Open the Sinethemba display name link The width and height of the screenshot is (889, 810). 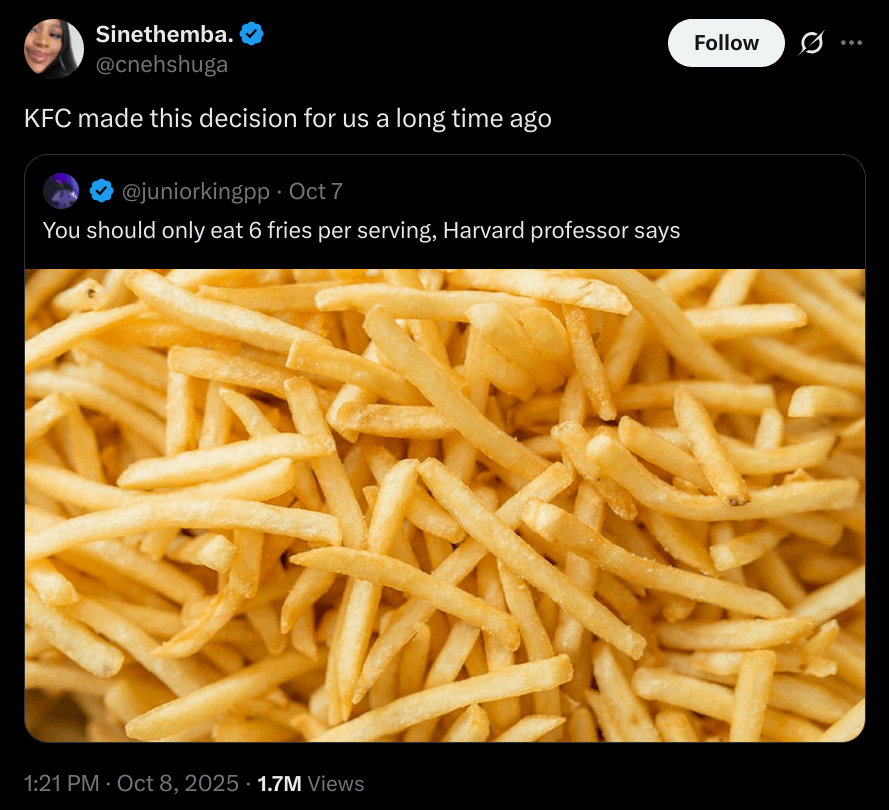coord(165,35)
